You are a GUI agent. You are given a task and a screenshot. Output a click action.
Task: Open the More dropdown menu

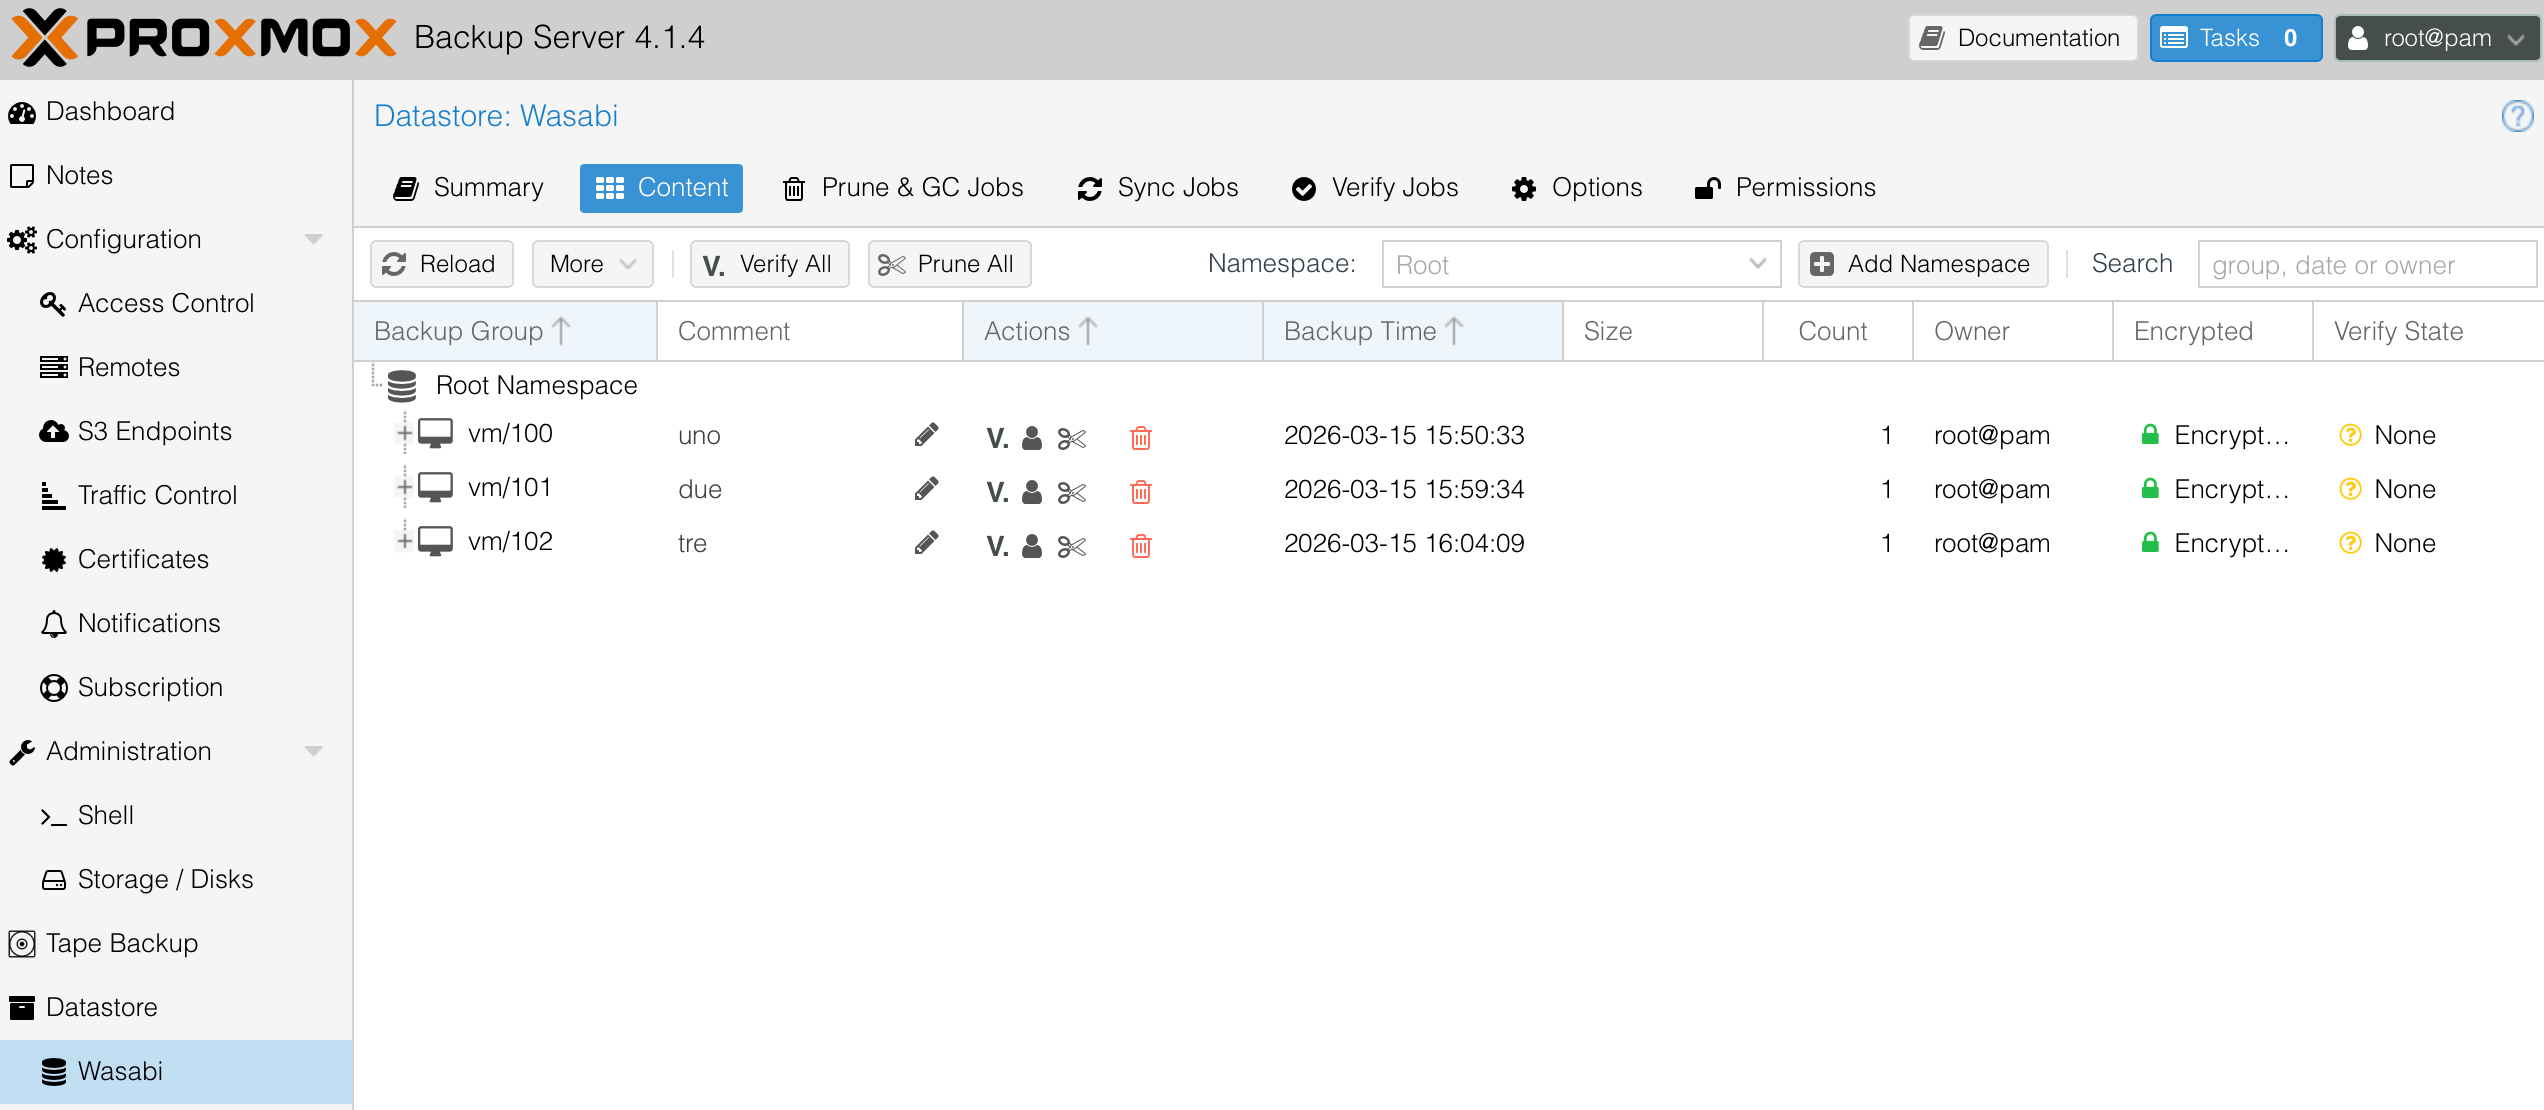pos(592,264)
